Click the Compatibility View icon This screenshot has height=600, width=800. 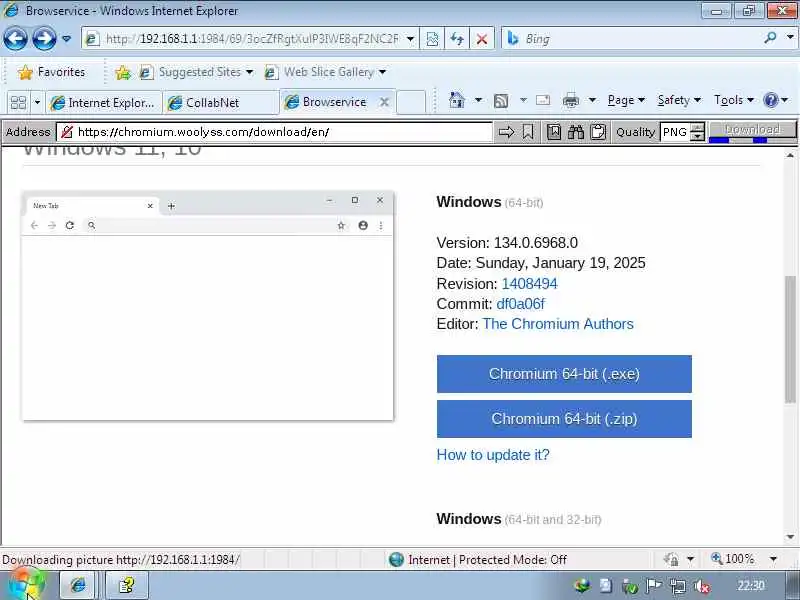click(x=432, y=39)
